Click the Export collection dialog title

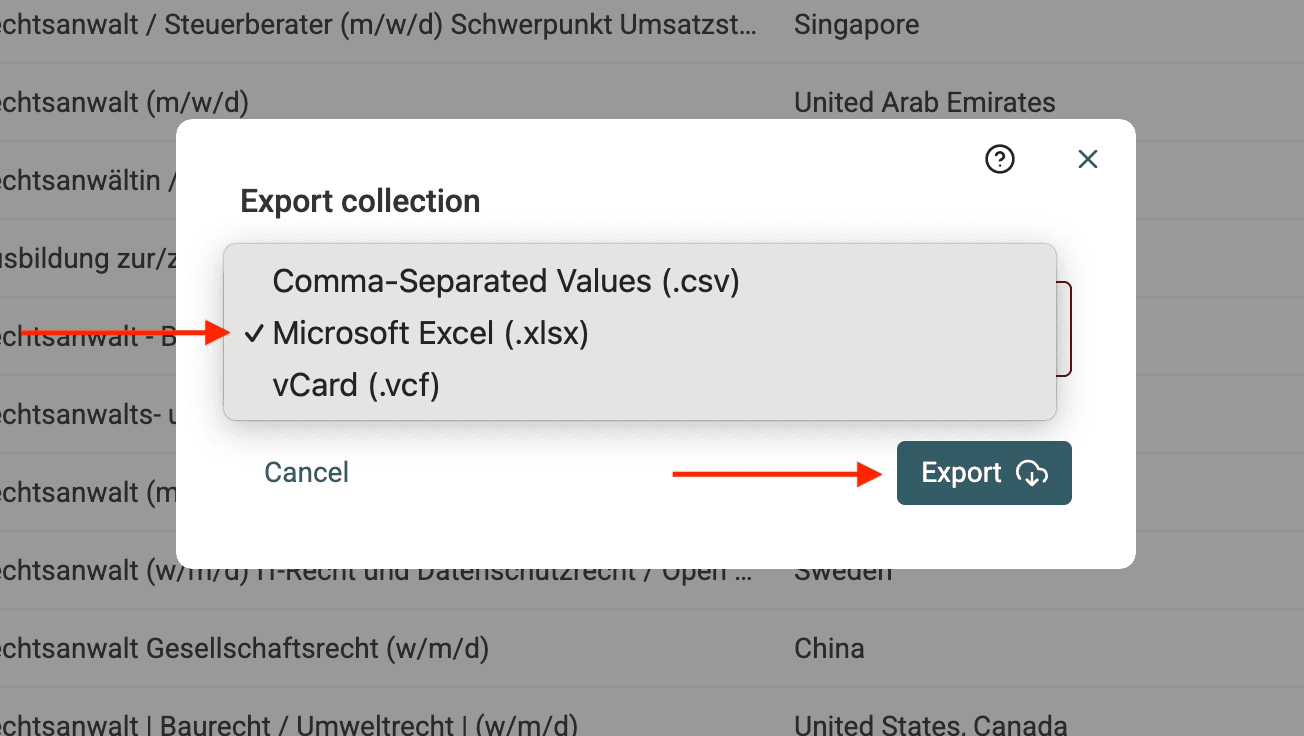point(359,201)
